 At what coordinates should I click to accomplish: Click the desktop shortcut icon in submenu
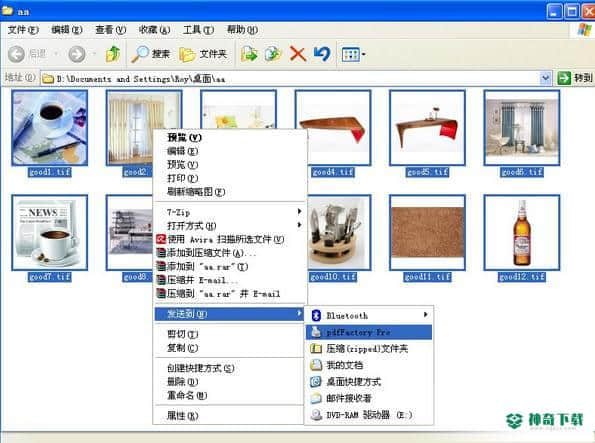tap(316, 382)
